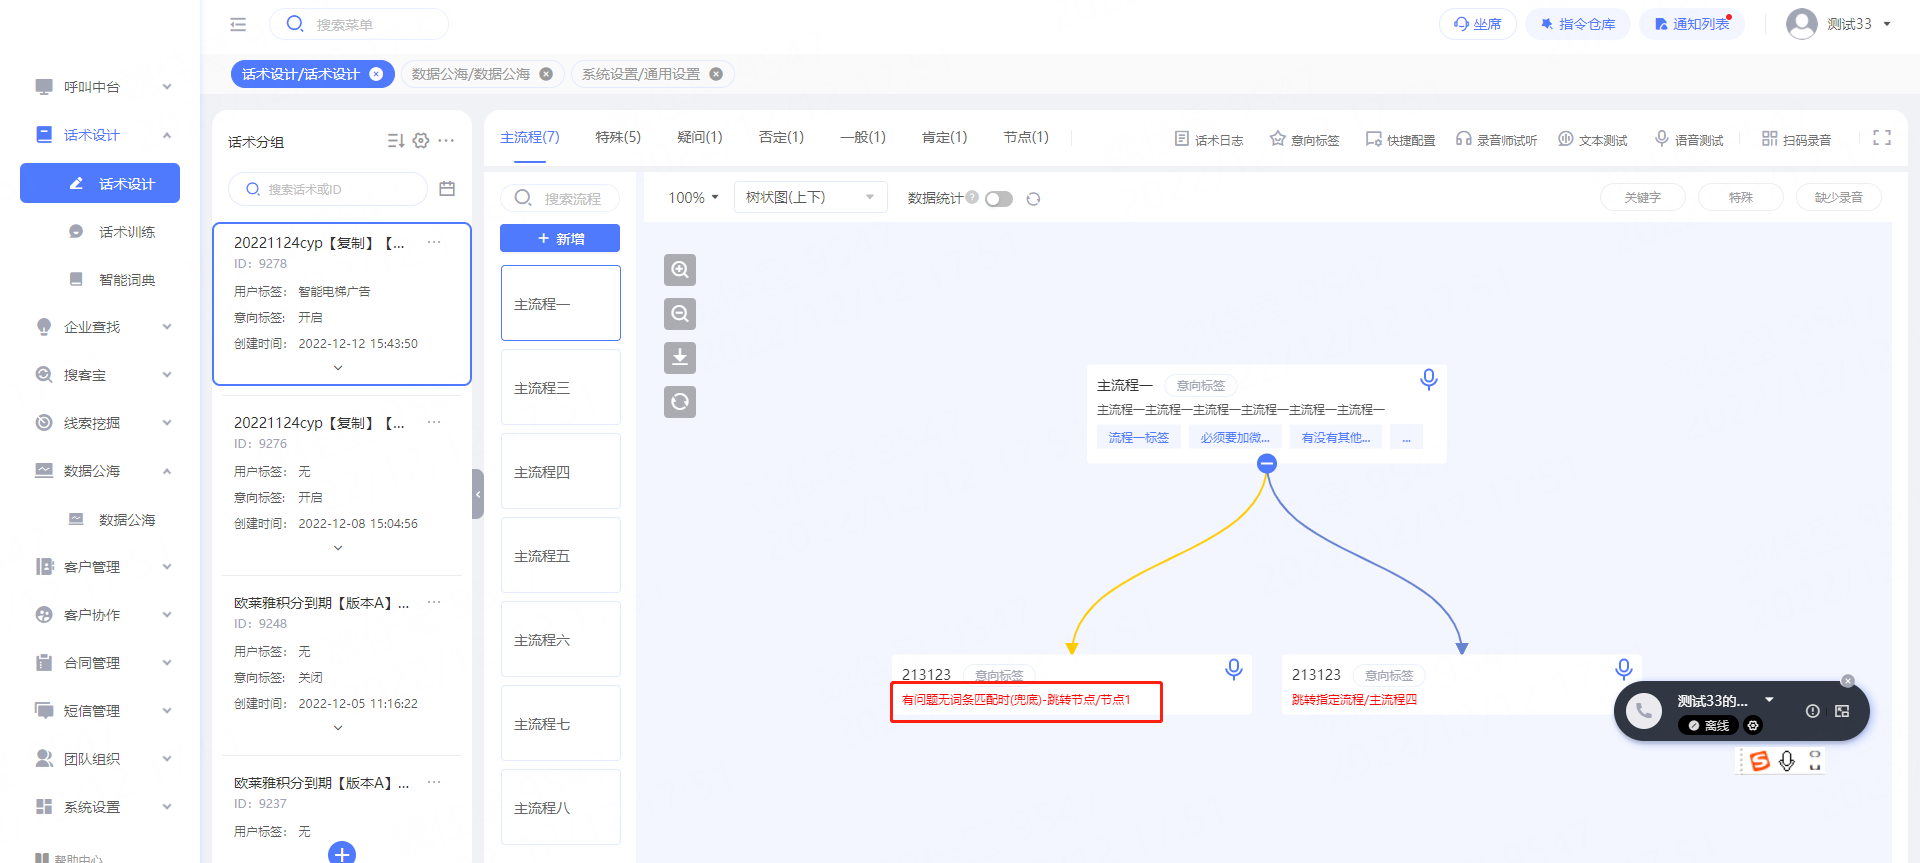Enter fullscreen mode for the flow editor
The image size is (1920, 863).
(x=1882, y=138)
